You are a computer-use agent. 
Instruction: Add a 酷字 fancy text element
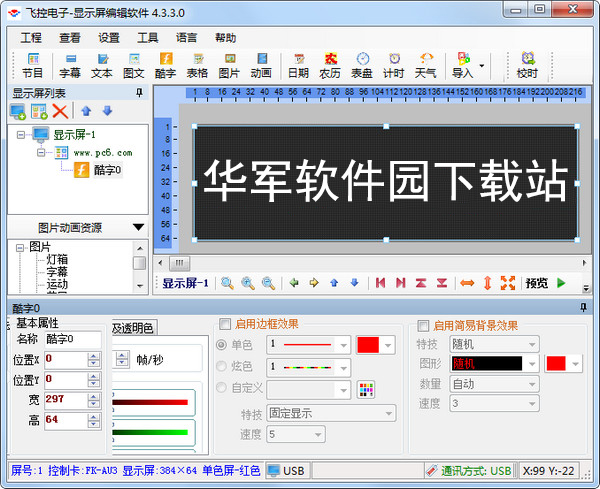coord(165,65)
